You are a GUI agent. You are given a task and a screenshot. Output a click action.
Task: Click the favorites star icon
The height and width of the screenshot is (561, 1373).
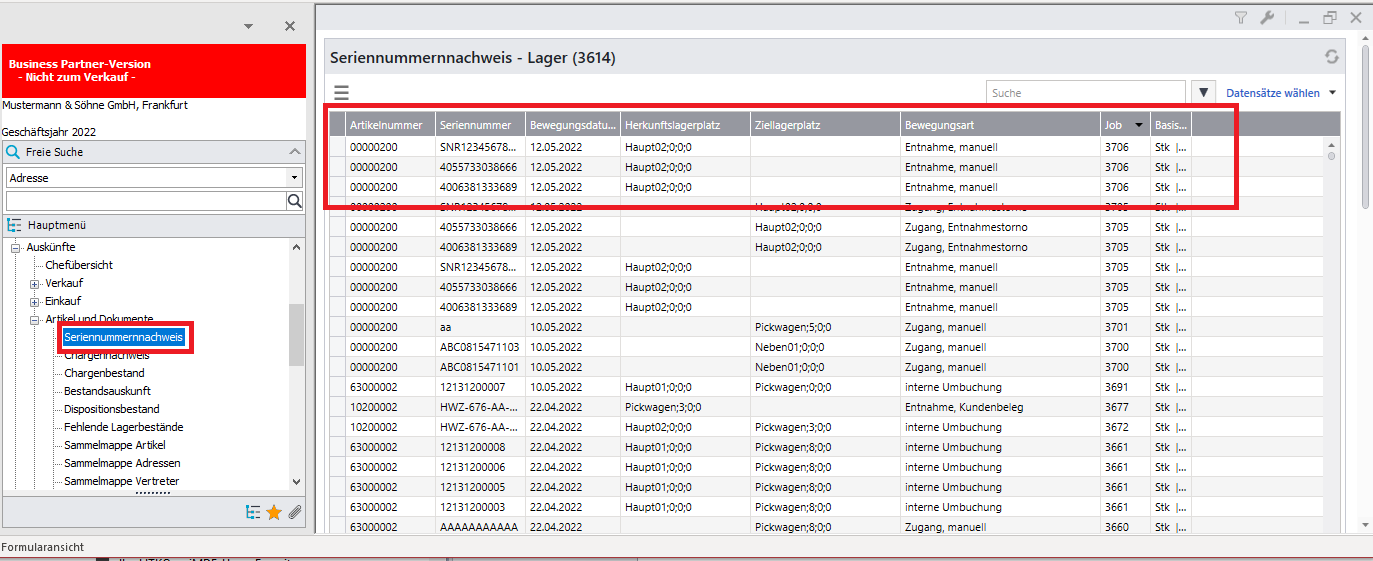tap(274, 512)
